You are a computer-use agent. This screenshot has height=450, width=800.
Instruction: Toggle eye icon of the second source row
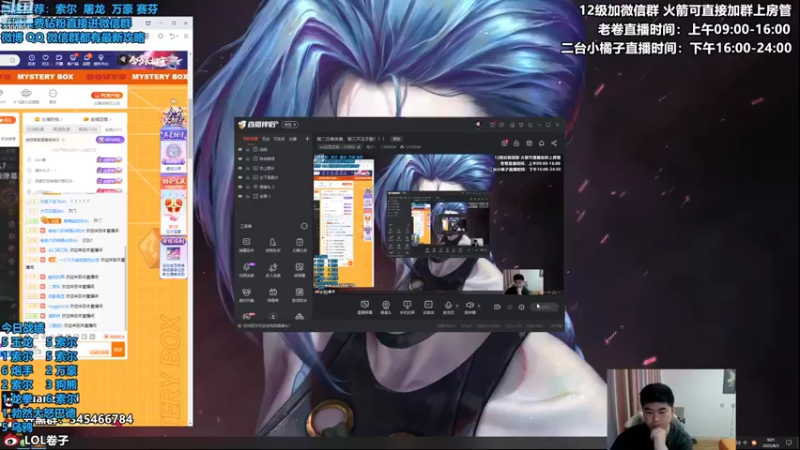pos(240,159)
